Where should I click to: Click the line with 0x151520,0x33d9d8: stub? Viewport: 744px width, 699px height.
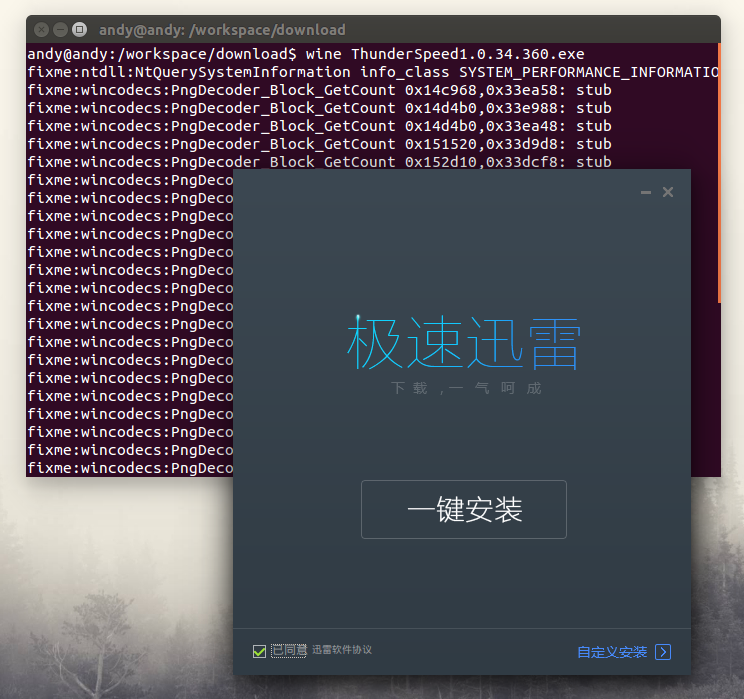pyautogui.click(x=319, y=144)
